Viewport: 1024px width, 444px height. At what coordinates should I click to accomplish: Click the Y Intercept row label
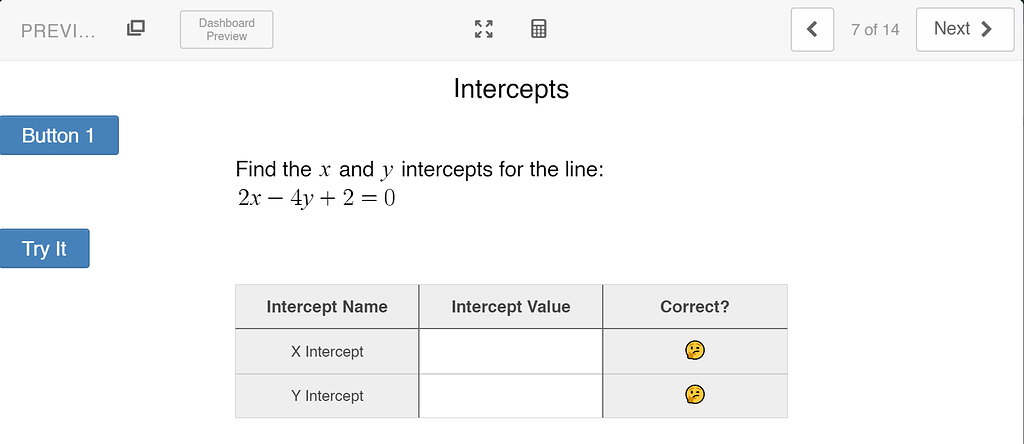pos(327,396)
